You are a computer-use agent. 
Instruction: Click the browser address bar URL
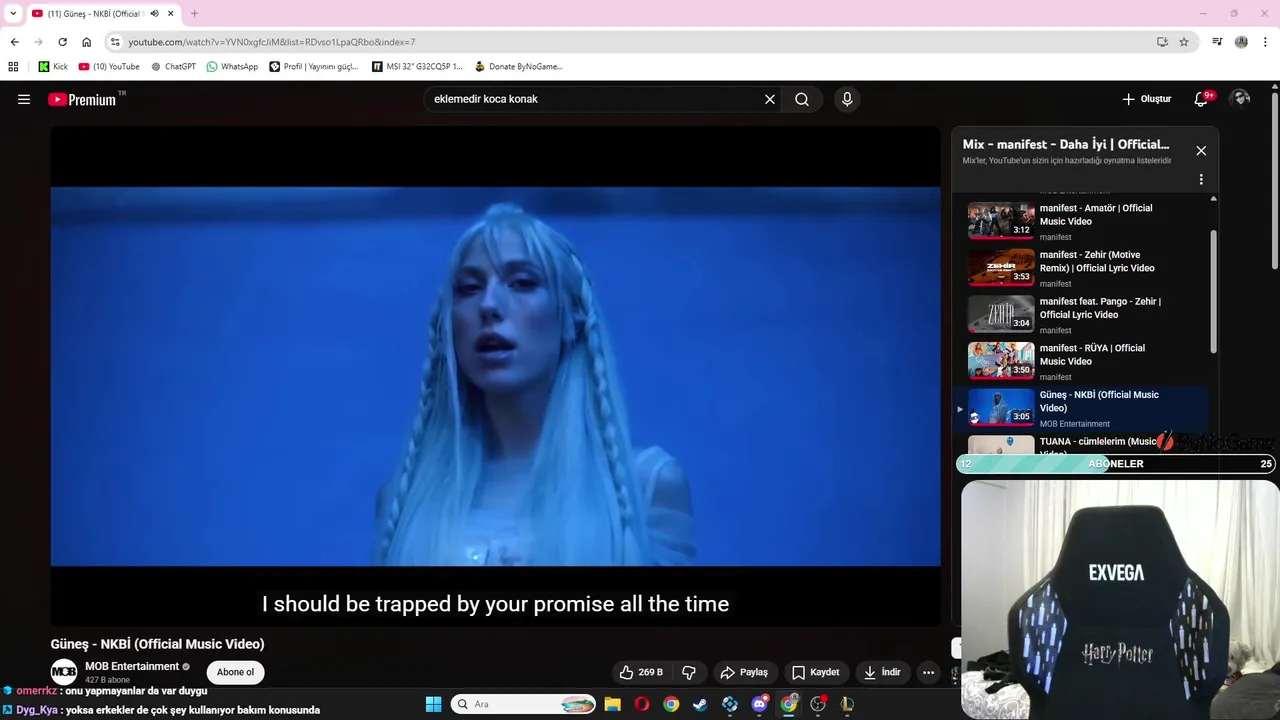point(271,42)
